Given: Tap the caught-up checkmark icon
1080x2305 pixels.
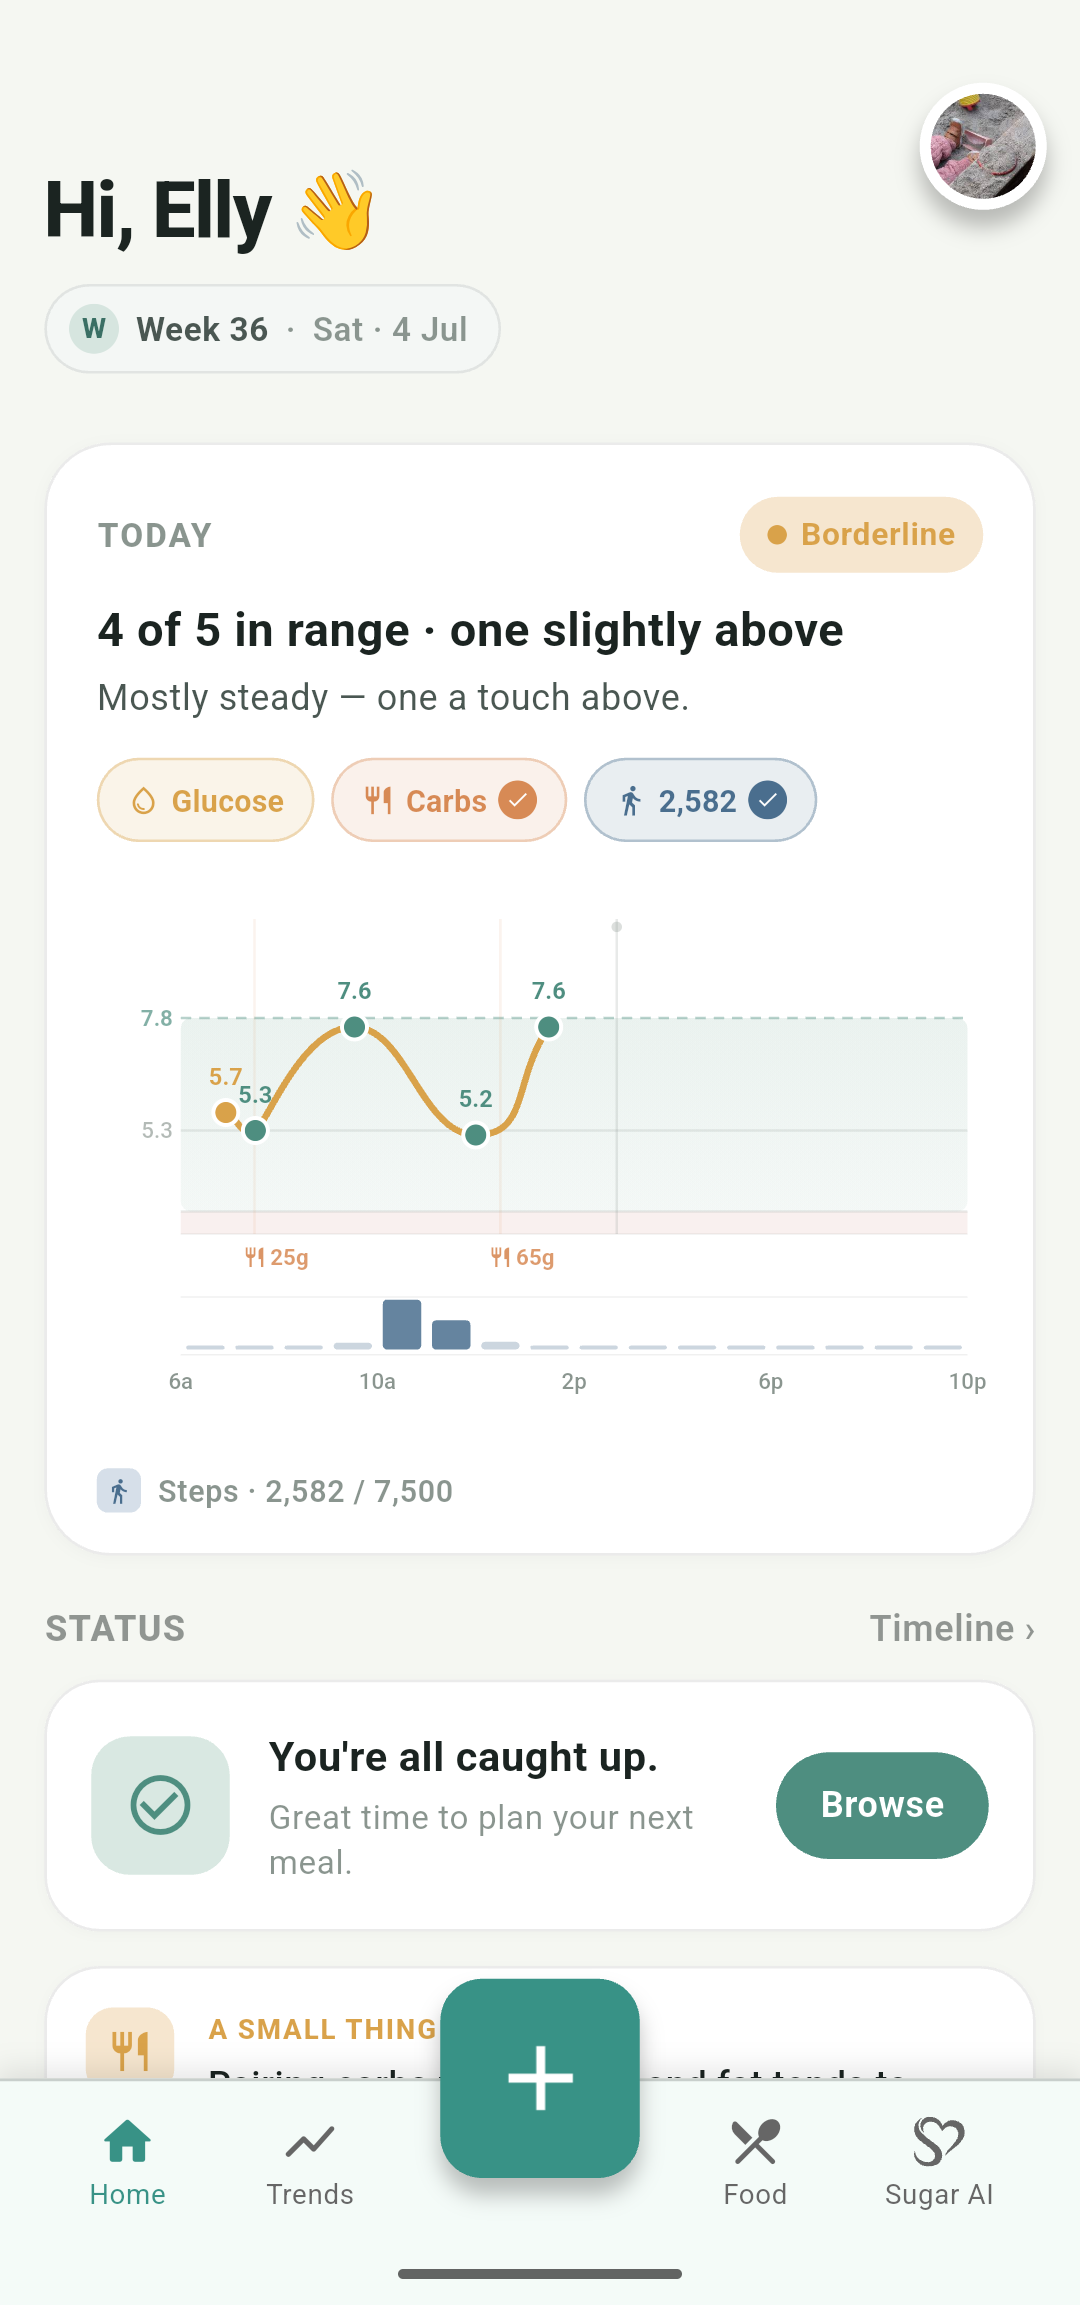Looking at the screenshot, I should click(160, 1805).
